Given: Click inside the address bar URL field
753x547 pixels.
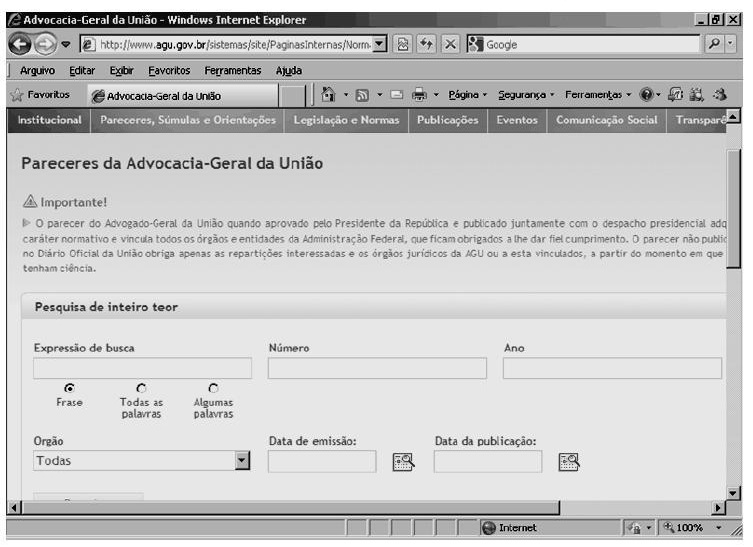Looking at the screenshot, I should coord(233,45).
